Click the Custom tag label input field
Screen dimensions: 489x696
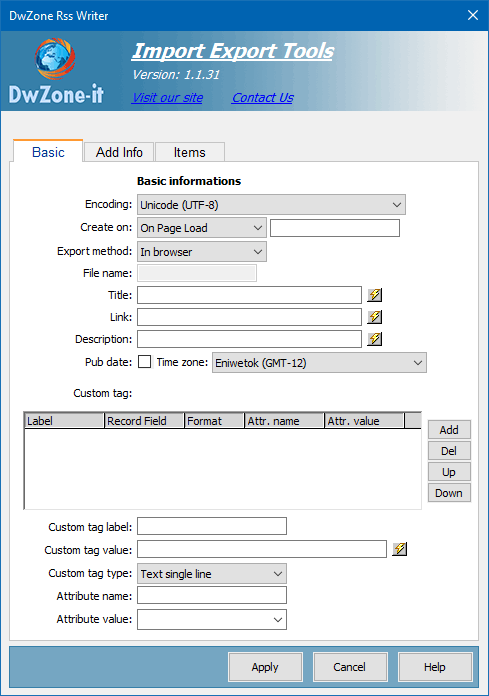212,526
